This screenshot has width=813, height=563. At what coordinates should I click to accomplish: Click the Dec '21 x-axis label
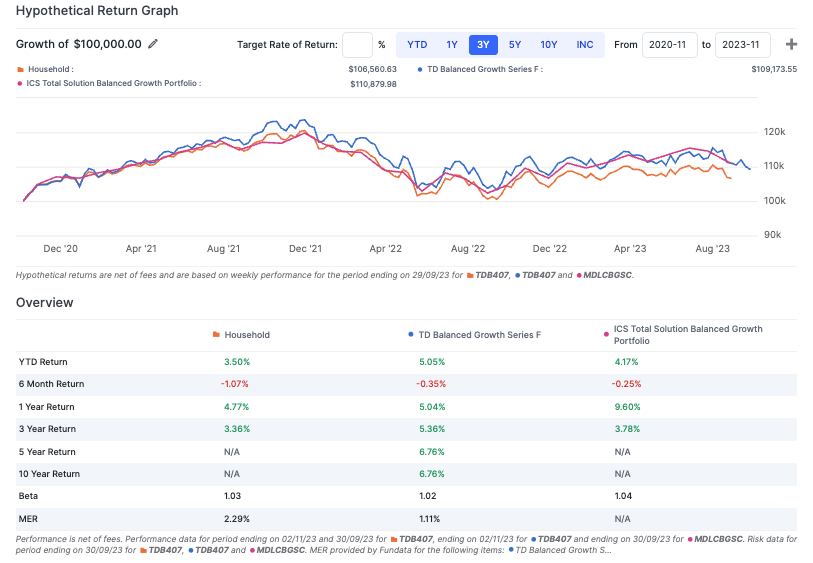click(x=305, y=249)
